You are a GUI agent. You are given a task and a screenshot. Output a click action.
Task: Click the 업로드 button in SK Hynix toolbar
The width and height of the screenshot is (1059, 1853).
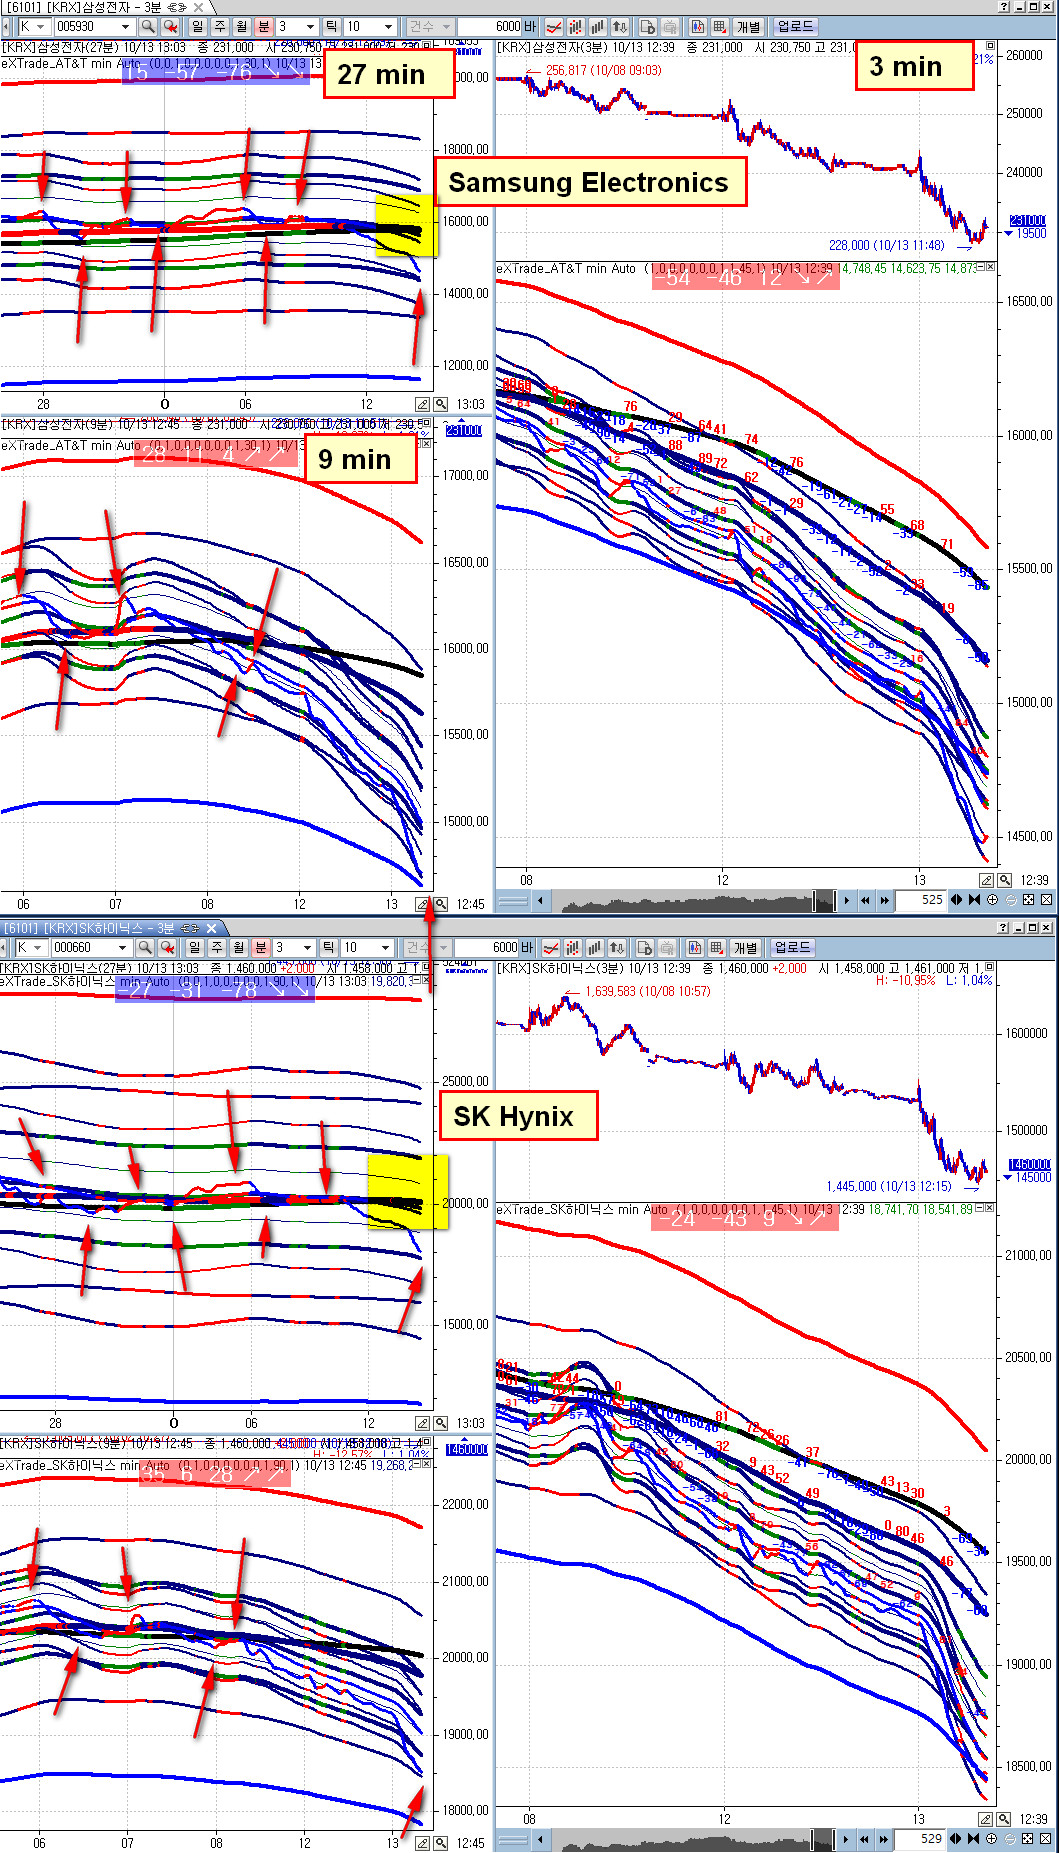793,947
